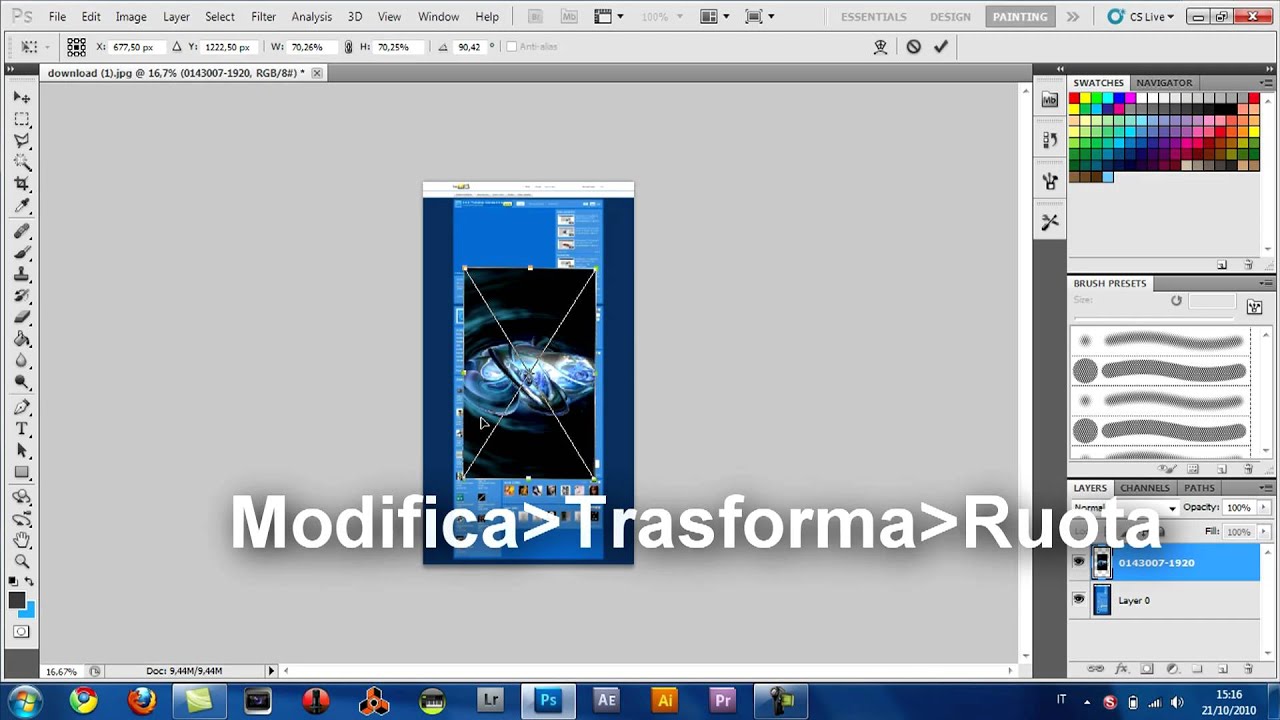Open the Arrange Documents dropdown
The width and height of the screenshot is (1280, 720).
click(714, 17)
